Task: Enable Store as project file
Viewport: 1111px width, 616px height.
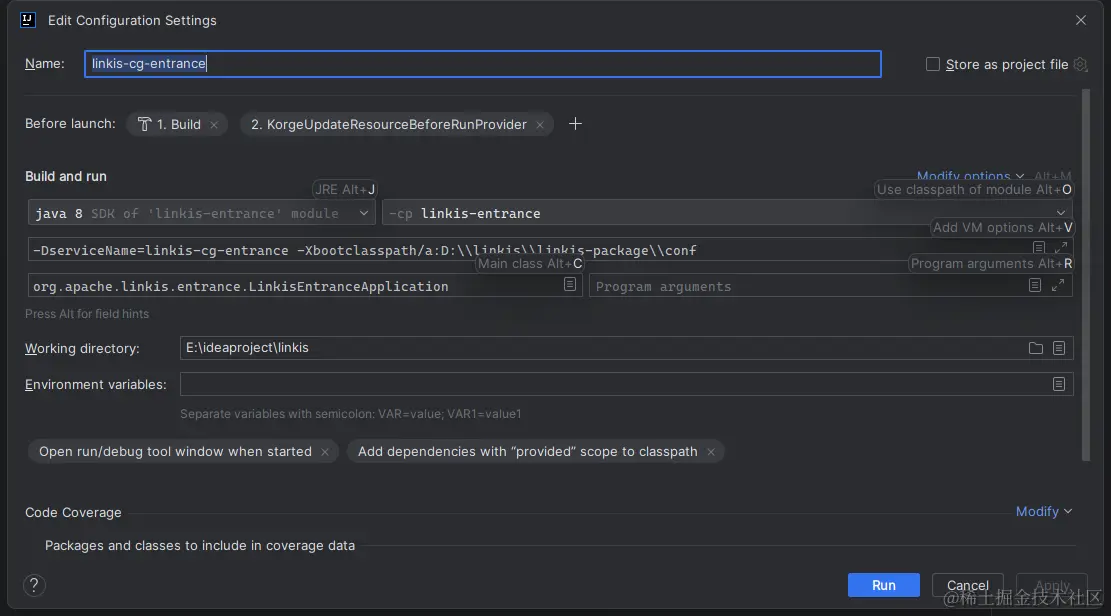Action: pos(933,65)
